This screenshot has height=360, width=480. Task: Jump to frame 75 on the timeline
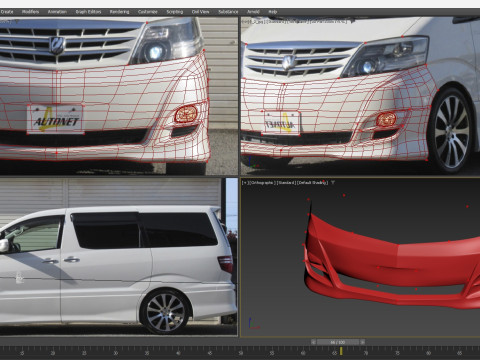pyautogui.click(x=397, y=353)
